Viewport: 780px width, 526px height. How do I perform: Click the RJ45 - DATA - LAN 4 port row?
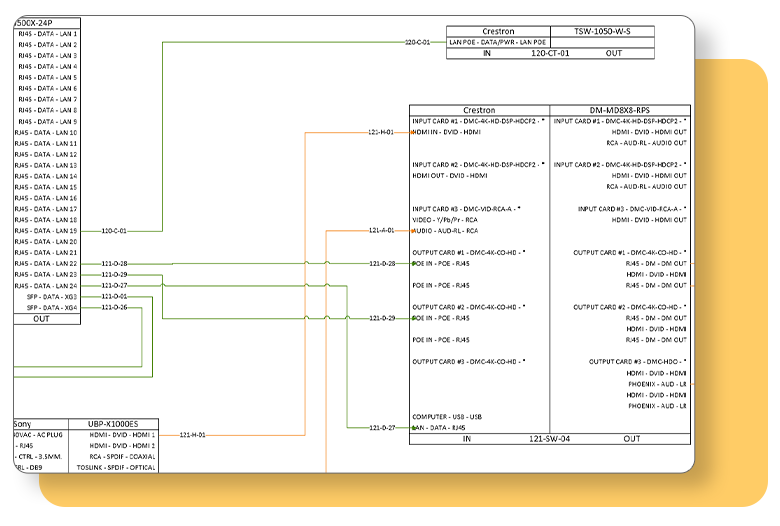tap(48, 67)
